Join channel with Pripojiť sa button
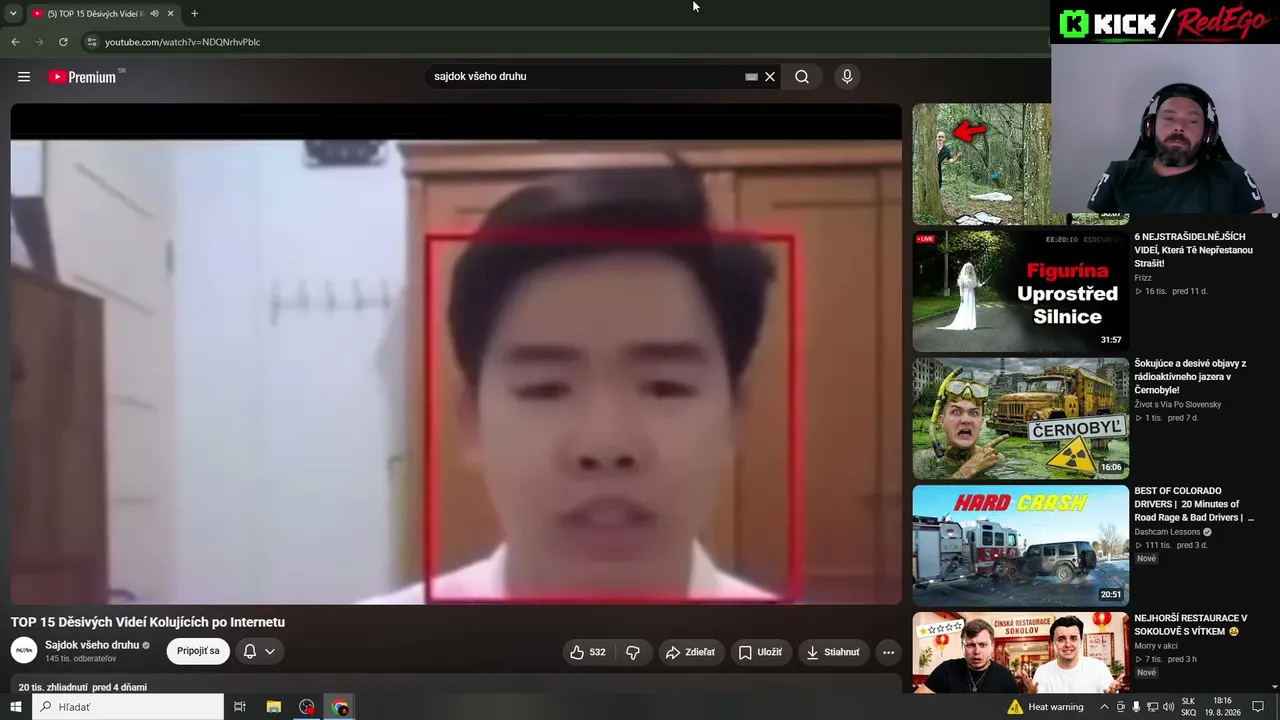The image size is (1280, 720). [198, 651]
